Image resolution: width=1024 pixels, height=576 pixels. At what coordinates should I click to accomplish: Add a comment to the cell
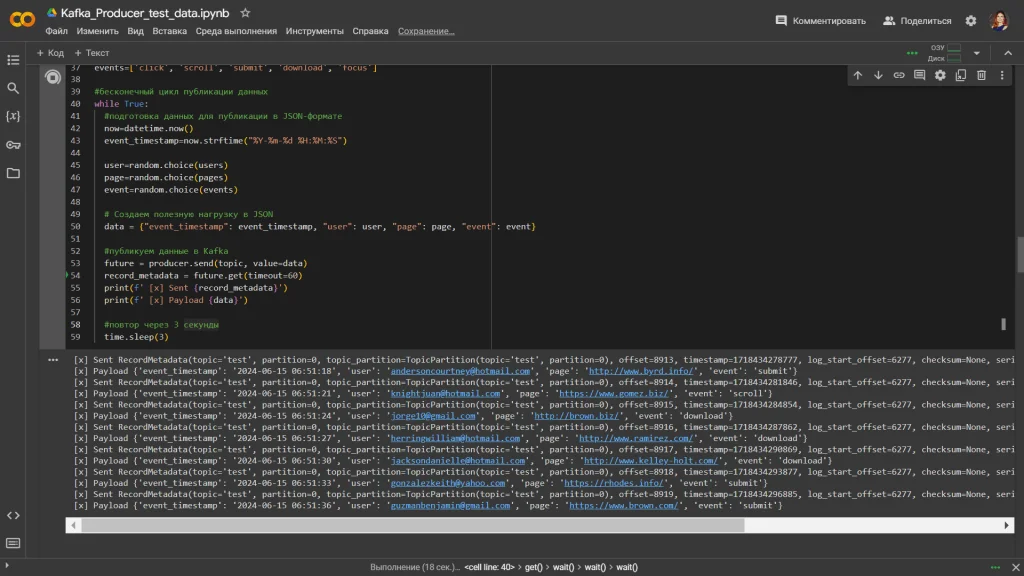920,76
